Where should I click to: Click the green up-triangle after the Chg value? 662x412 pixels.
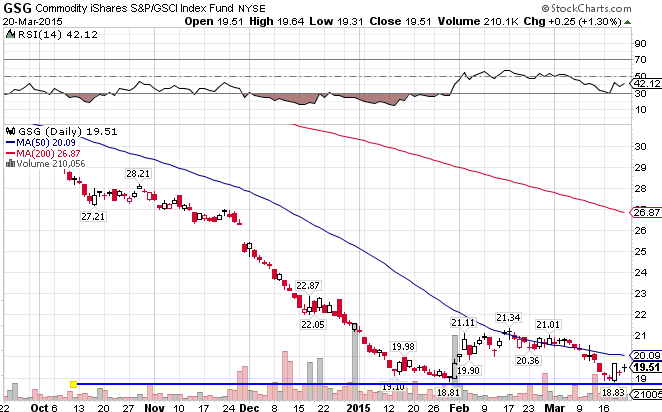628,22
